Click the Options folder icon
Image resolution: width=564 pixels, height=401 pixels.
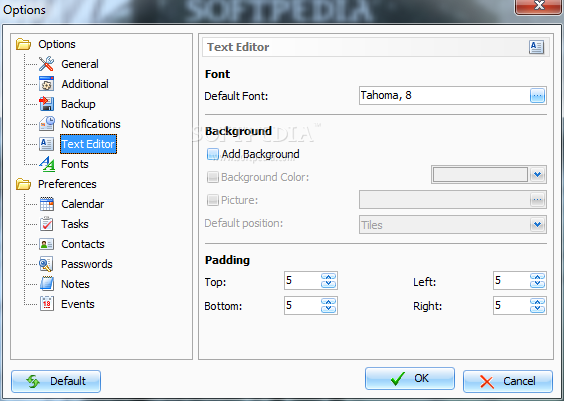pyautogui.click(x=23, y=44)
